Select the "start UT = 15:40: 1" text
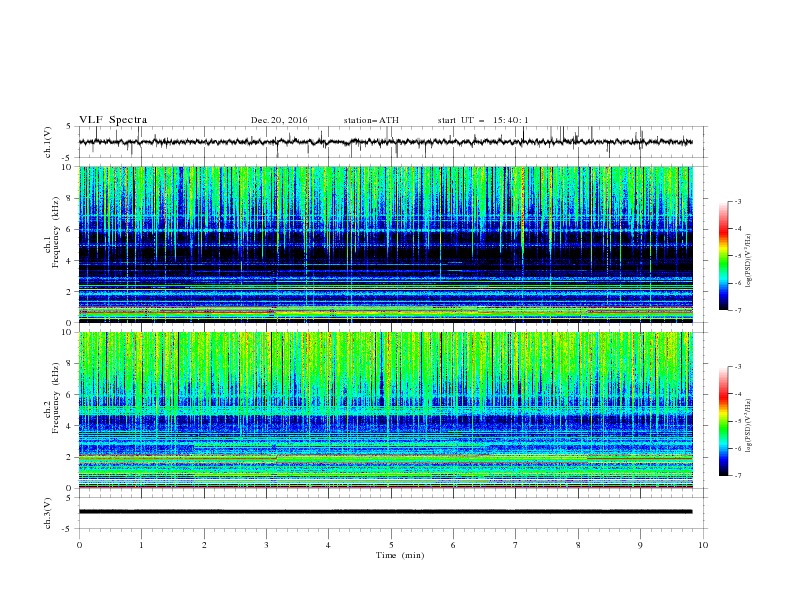 483,120
